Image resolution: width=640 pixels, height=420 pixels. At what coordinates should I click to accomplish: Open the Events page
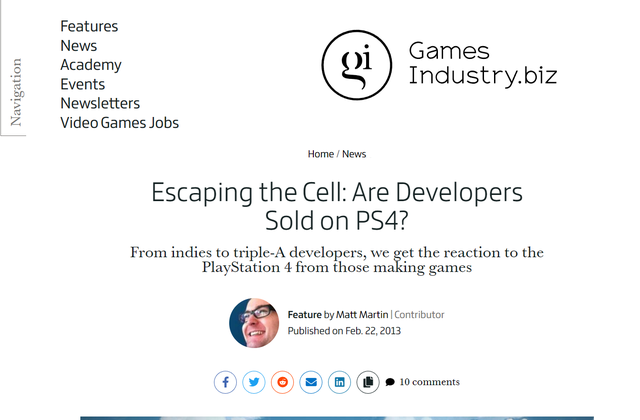tap(83, 84)
